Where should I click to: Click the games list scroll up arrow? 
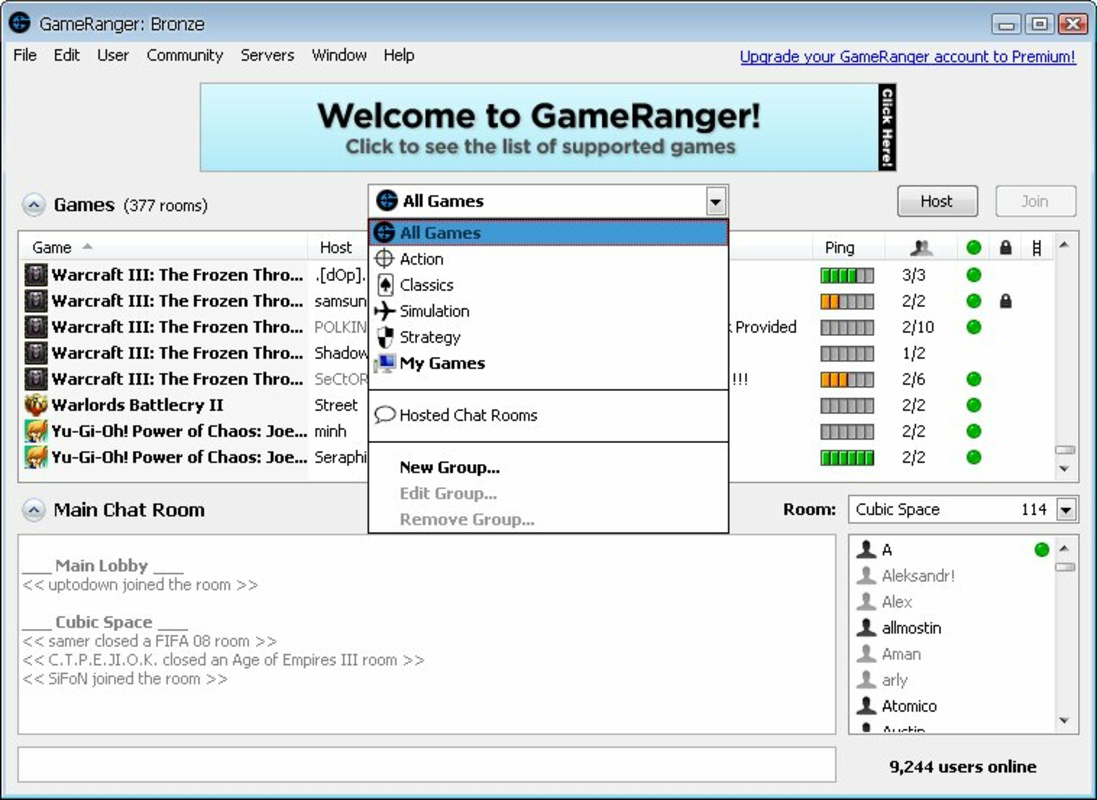coord(1064,245)
